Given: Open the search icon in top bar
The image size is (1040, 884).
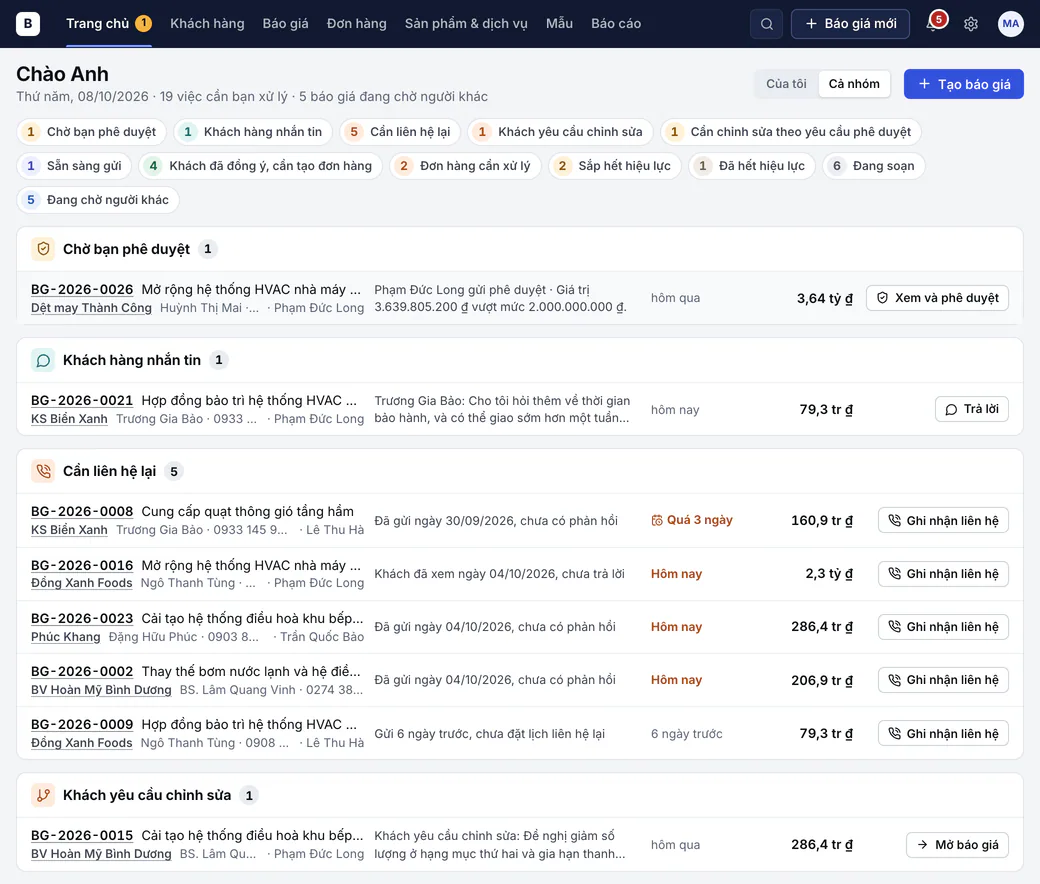Looking at the screenshot, I should 766,24.
